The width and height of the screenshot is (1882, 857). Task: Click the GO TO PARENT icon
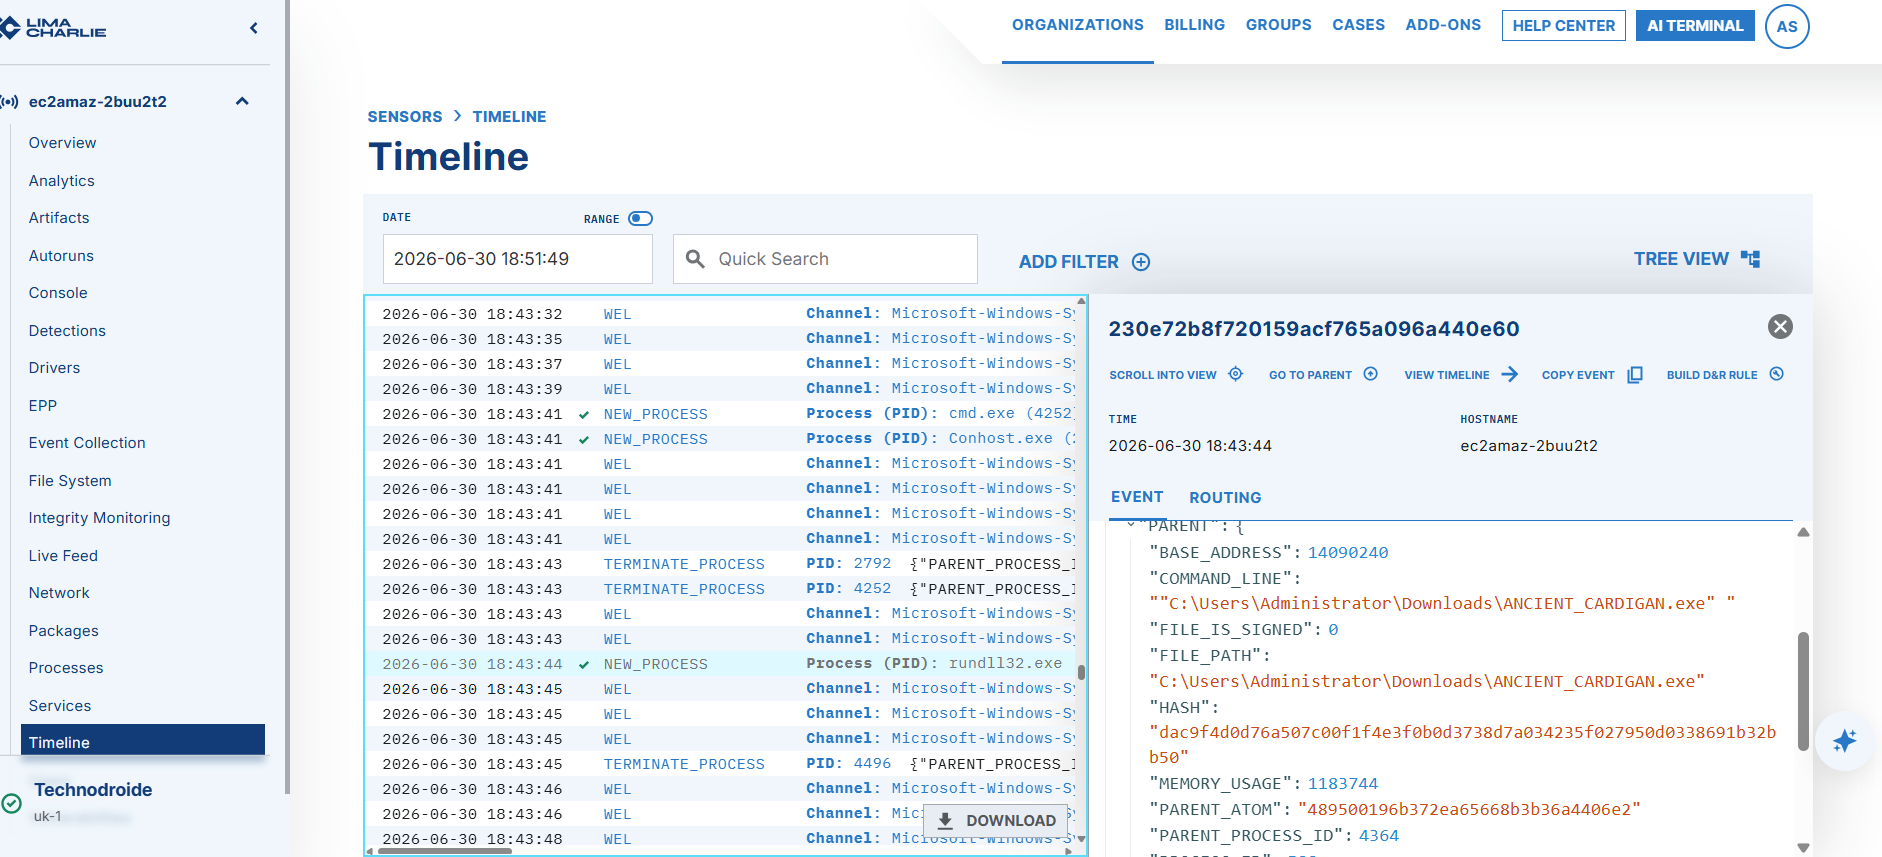[x=1371, y=374]
